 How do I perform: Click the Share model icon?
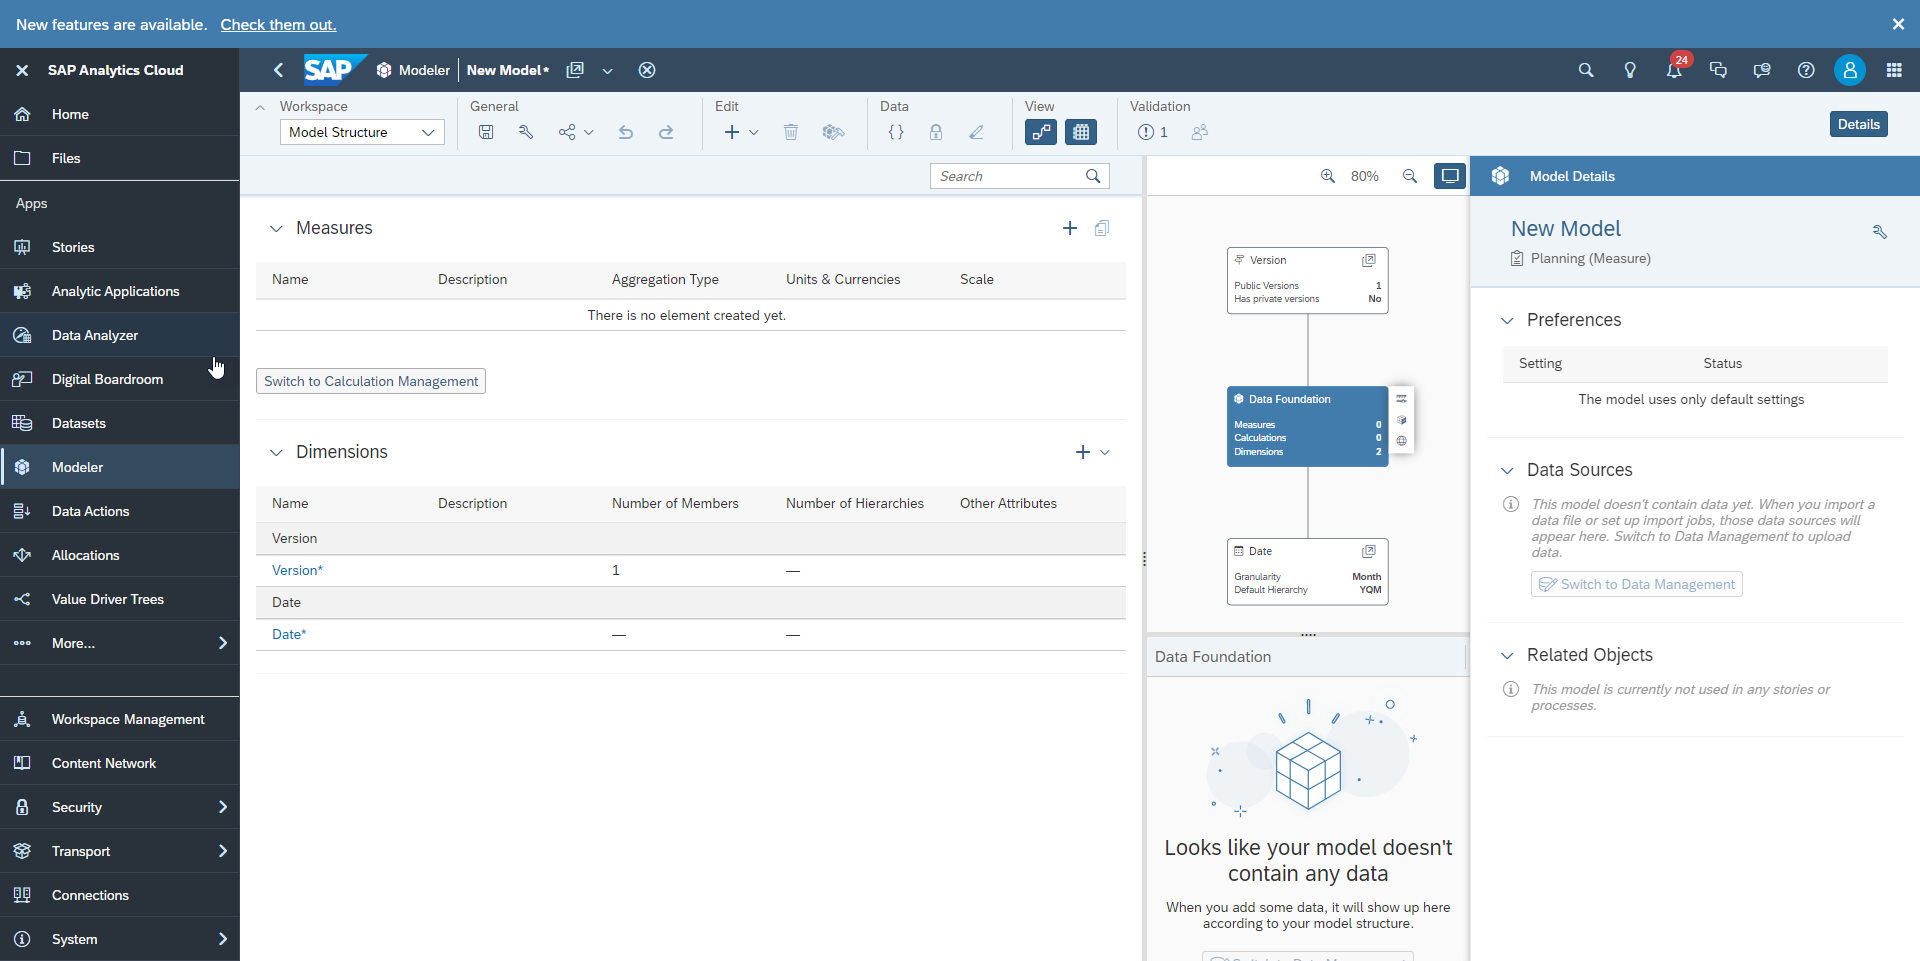[566, 131]
